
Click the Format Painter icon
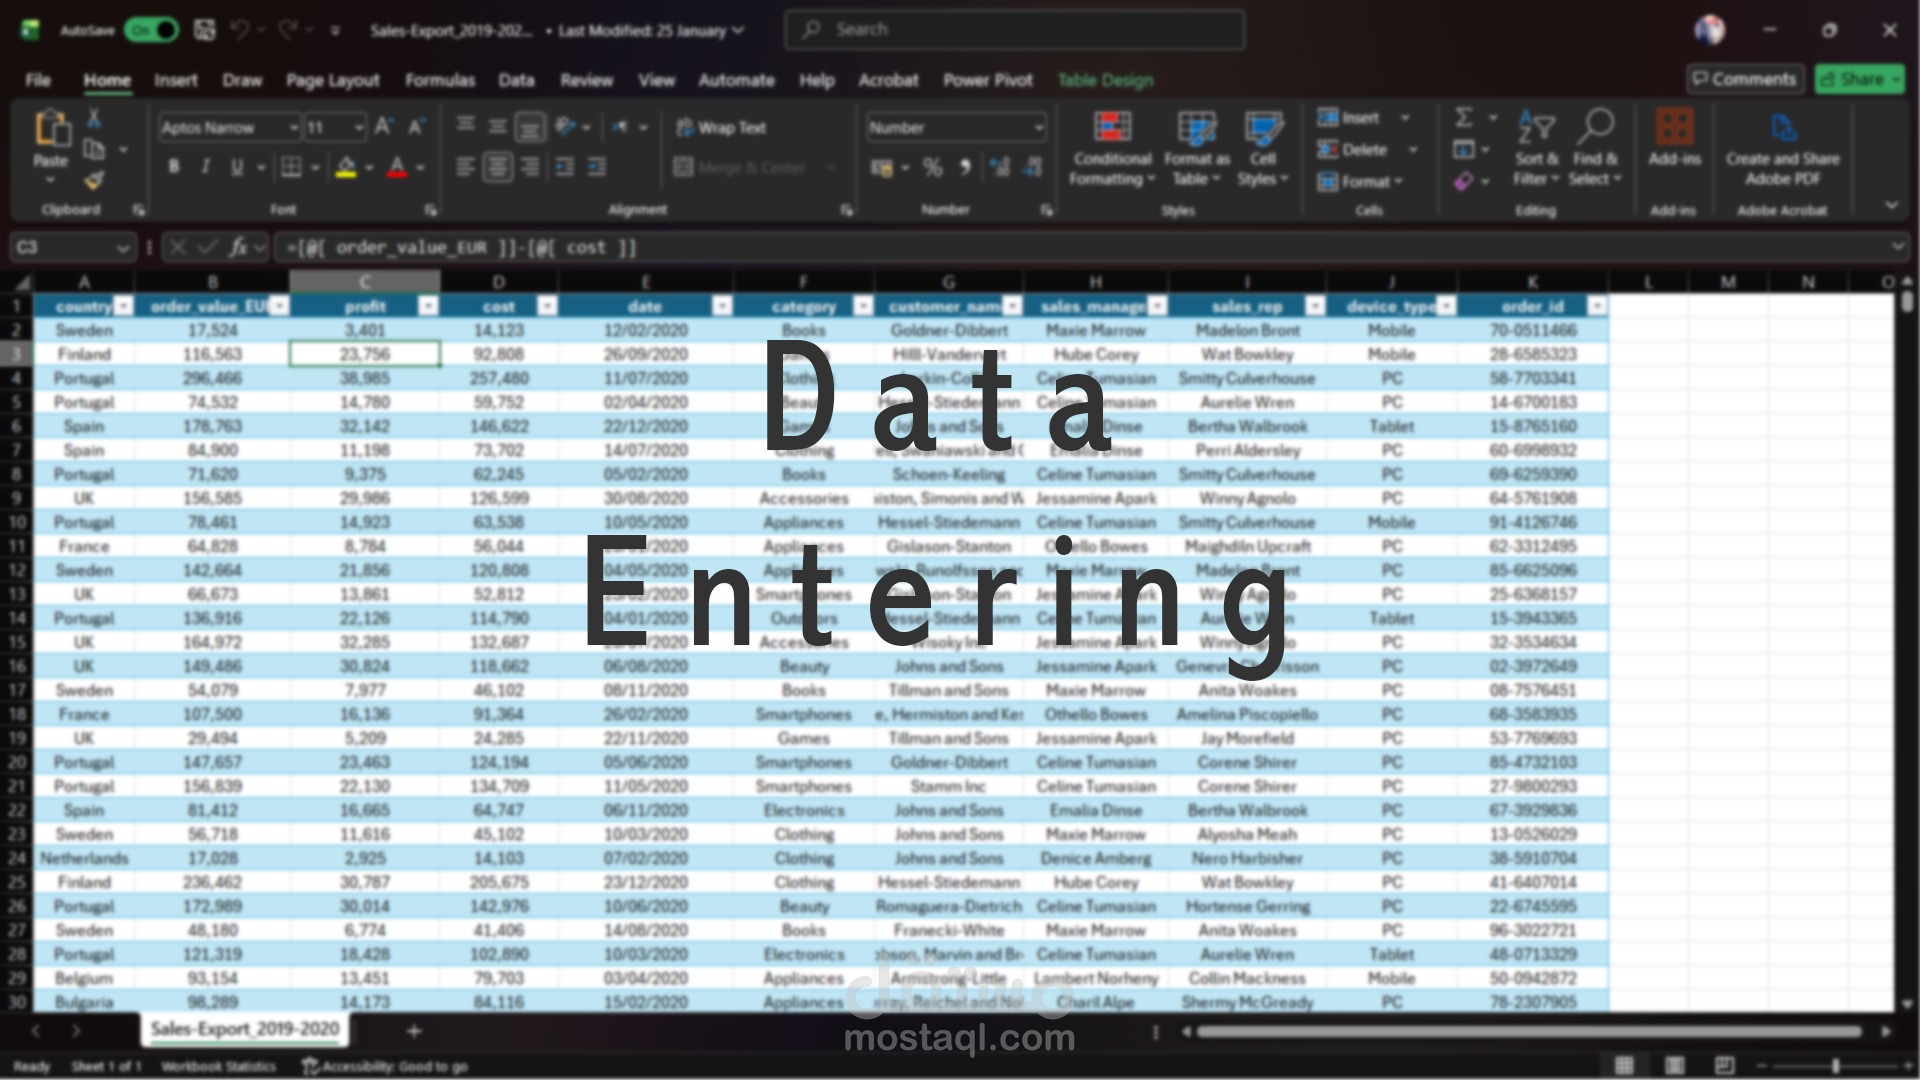(x=93, y=181)
